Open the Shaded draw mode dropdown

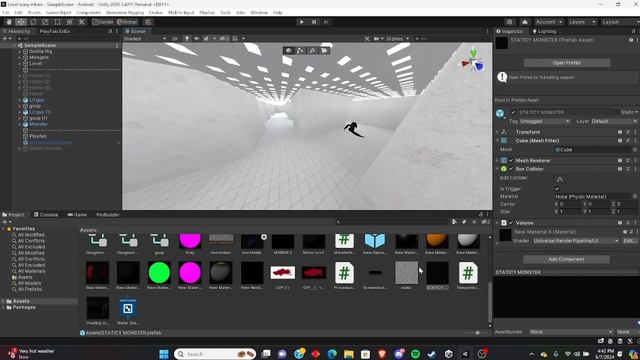145,39
